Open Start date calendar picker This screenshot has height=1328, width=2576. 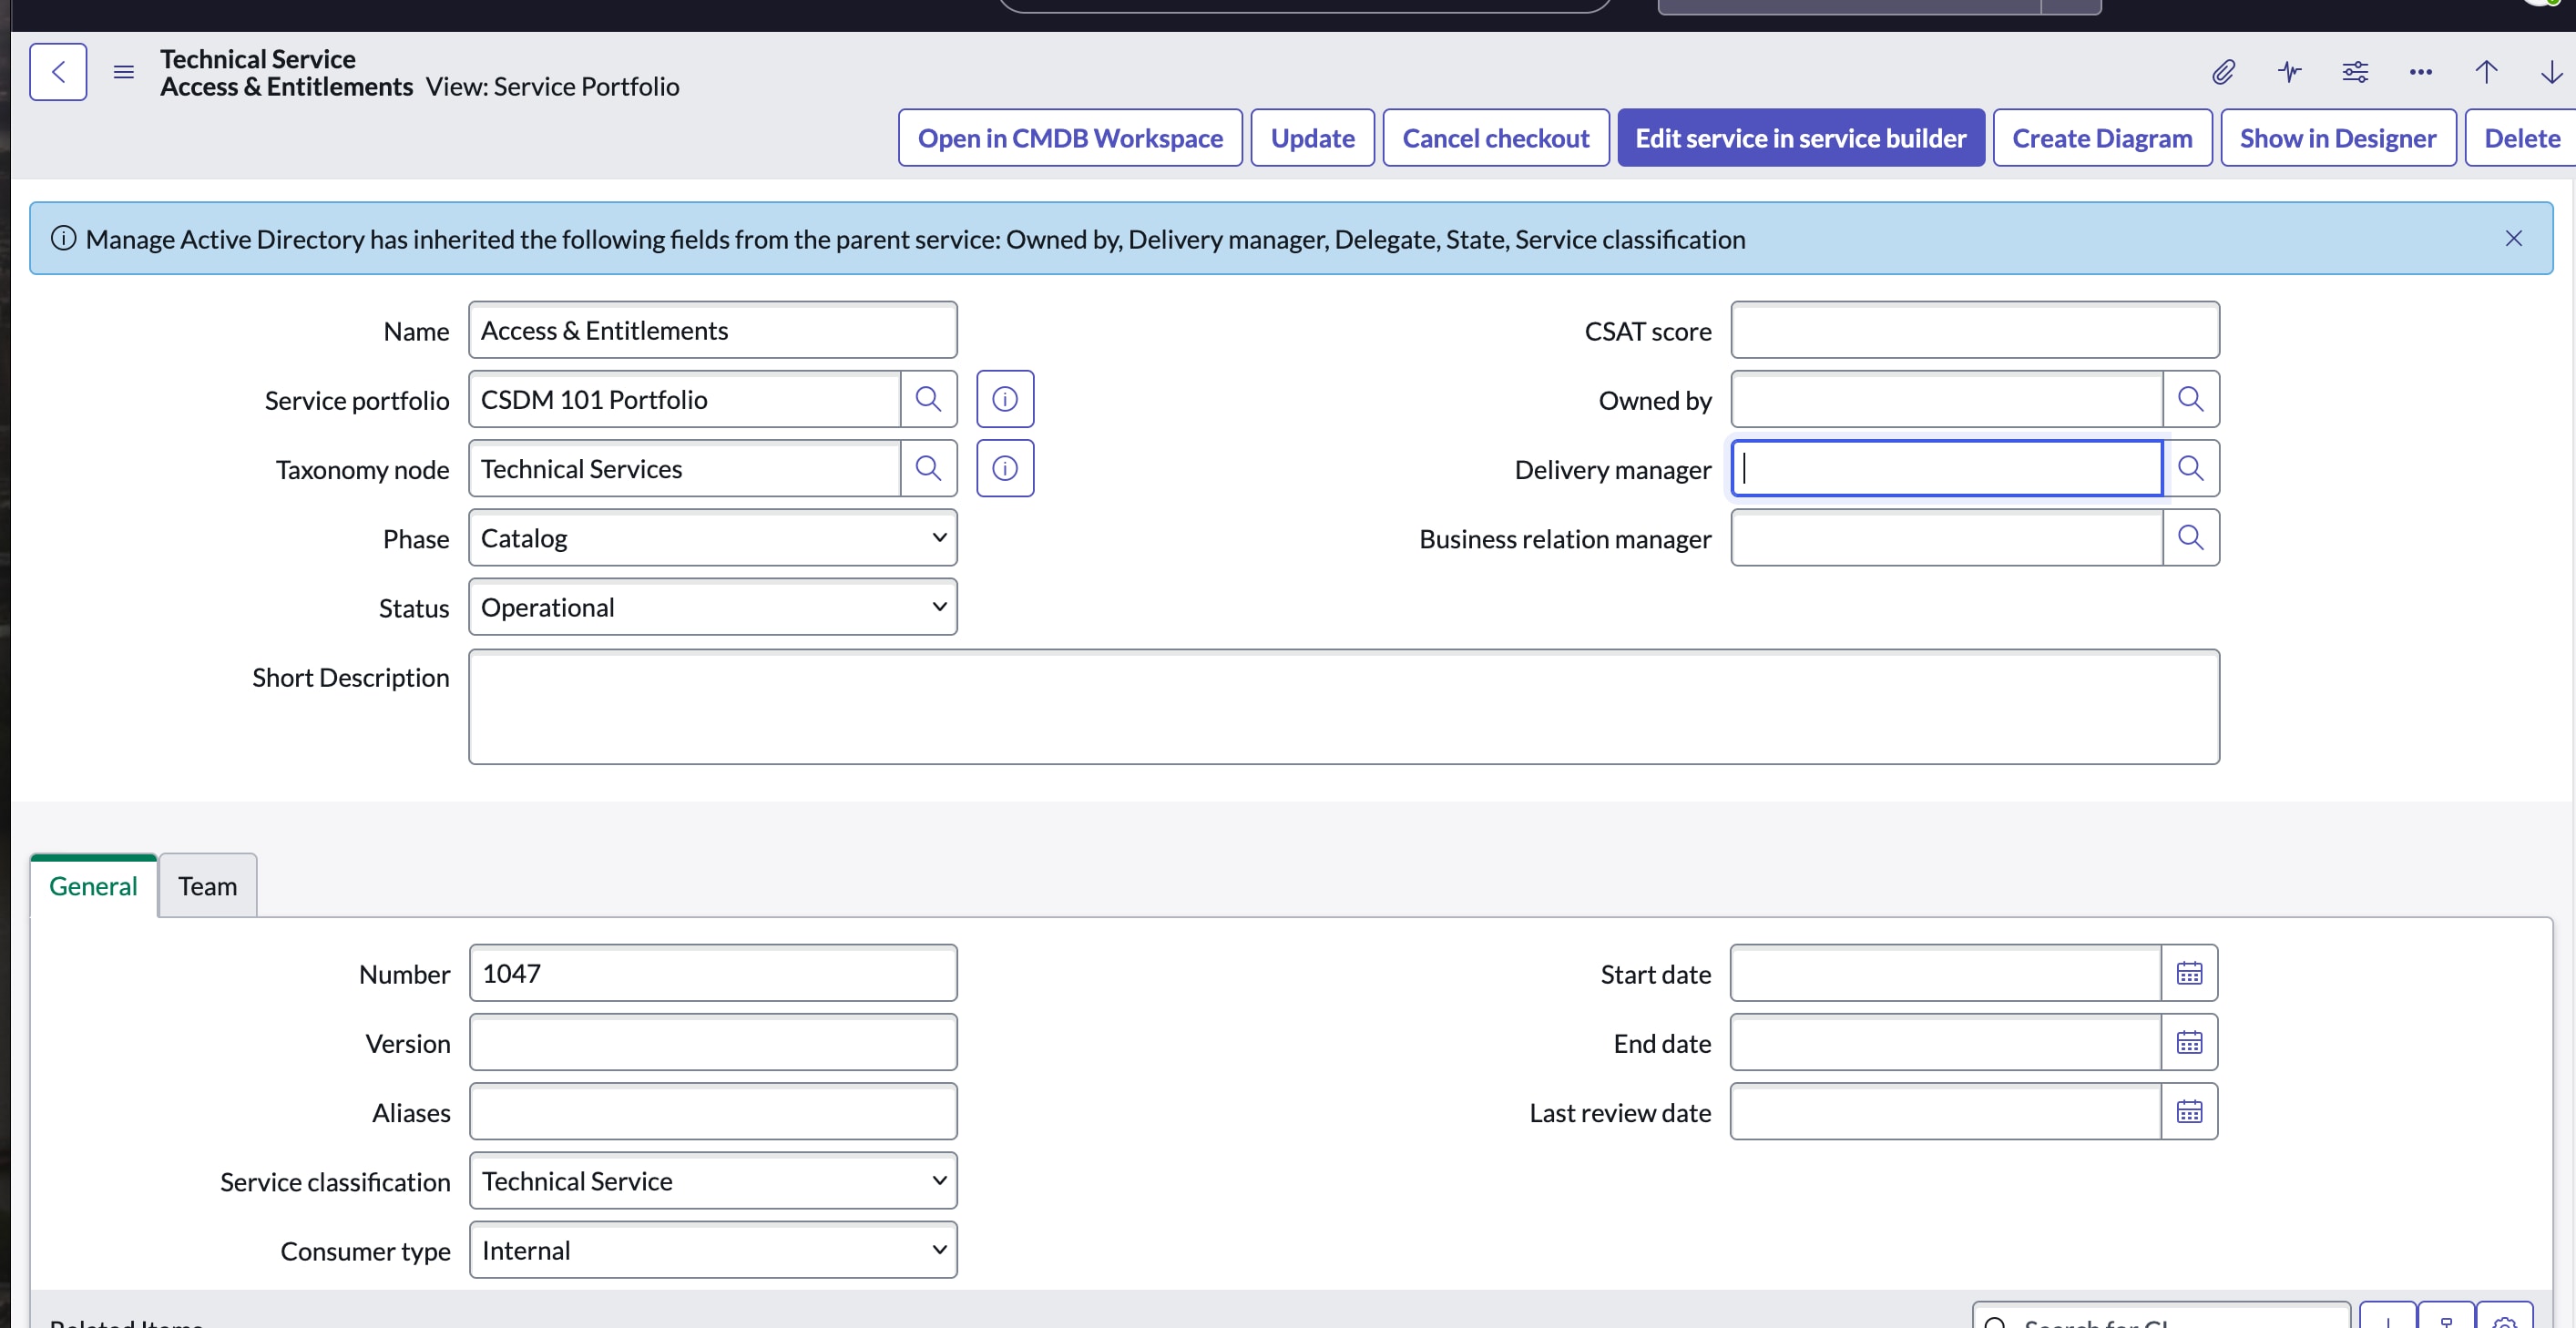pos(2189,973)
